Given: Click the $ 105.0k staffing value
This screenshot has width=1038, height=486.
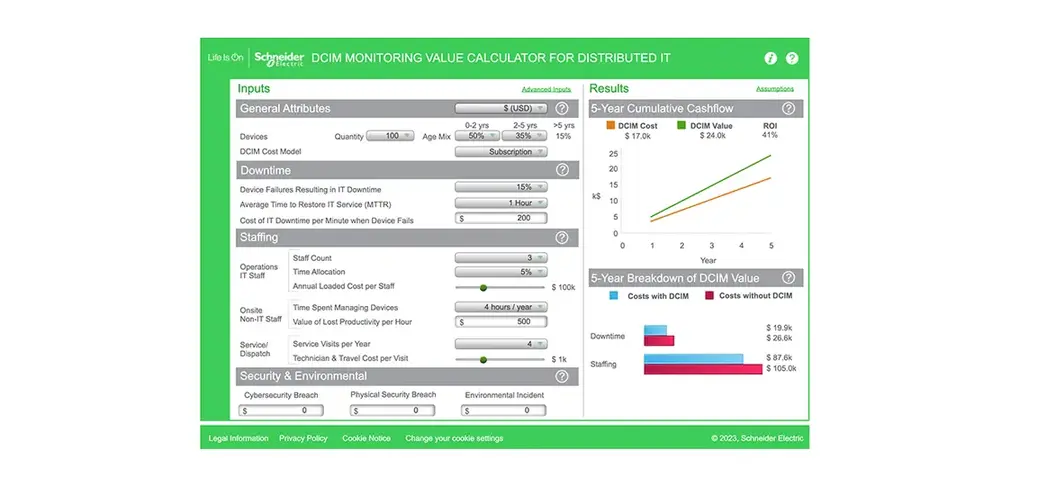Looking at the screenshot, I should (781, 369).
